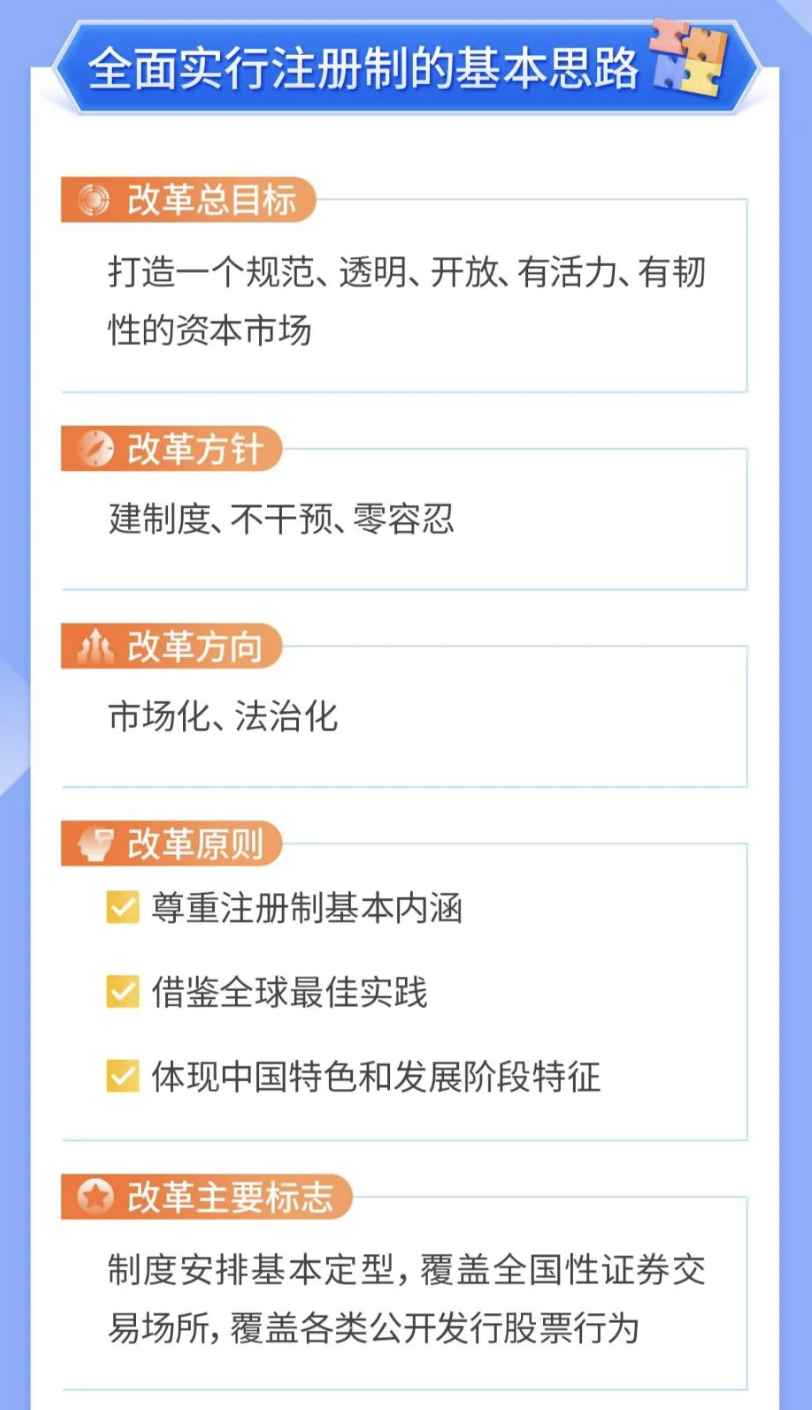Click the text 建制度、不干预、零容忍
The width and height of the screenshot is (812, 1410).
(x=281, y=519)
